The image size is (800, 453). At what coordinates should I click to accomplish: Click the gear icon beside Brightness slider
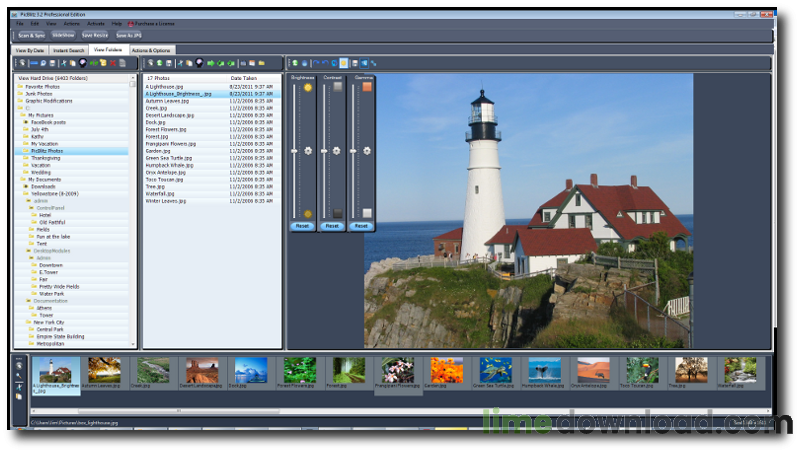pyautogui.click(x=308, y=150)
